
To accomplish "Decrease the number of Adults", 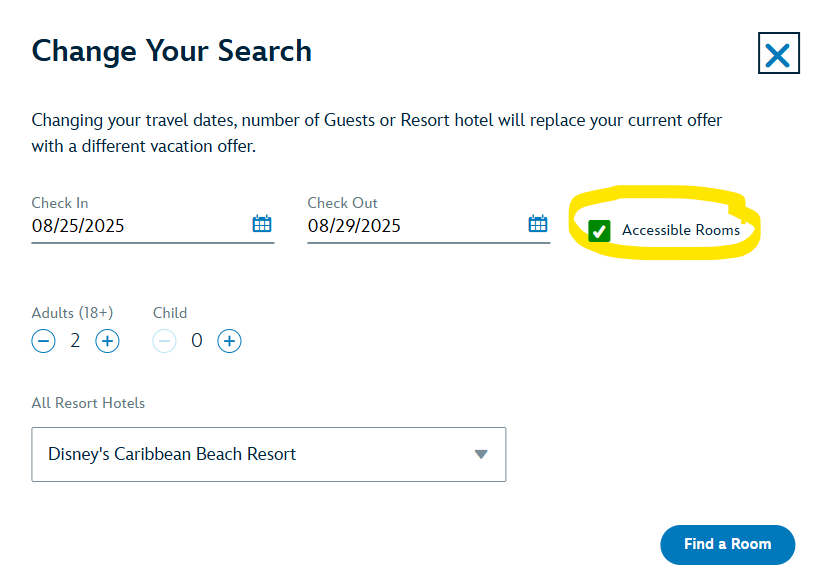I will [44, 341].
